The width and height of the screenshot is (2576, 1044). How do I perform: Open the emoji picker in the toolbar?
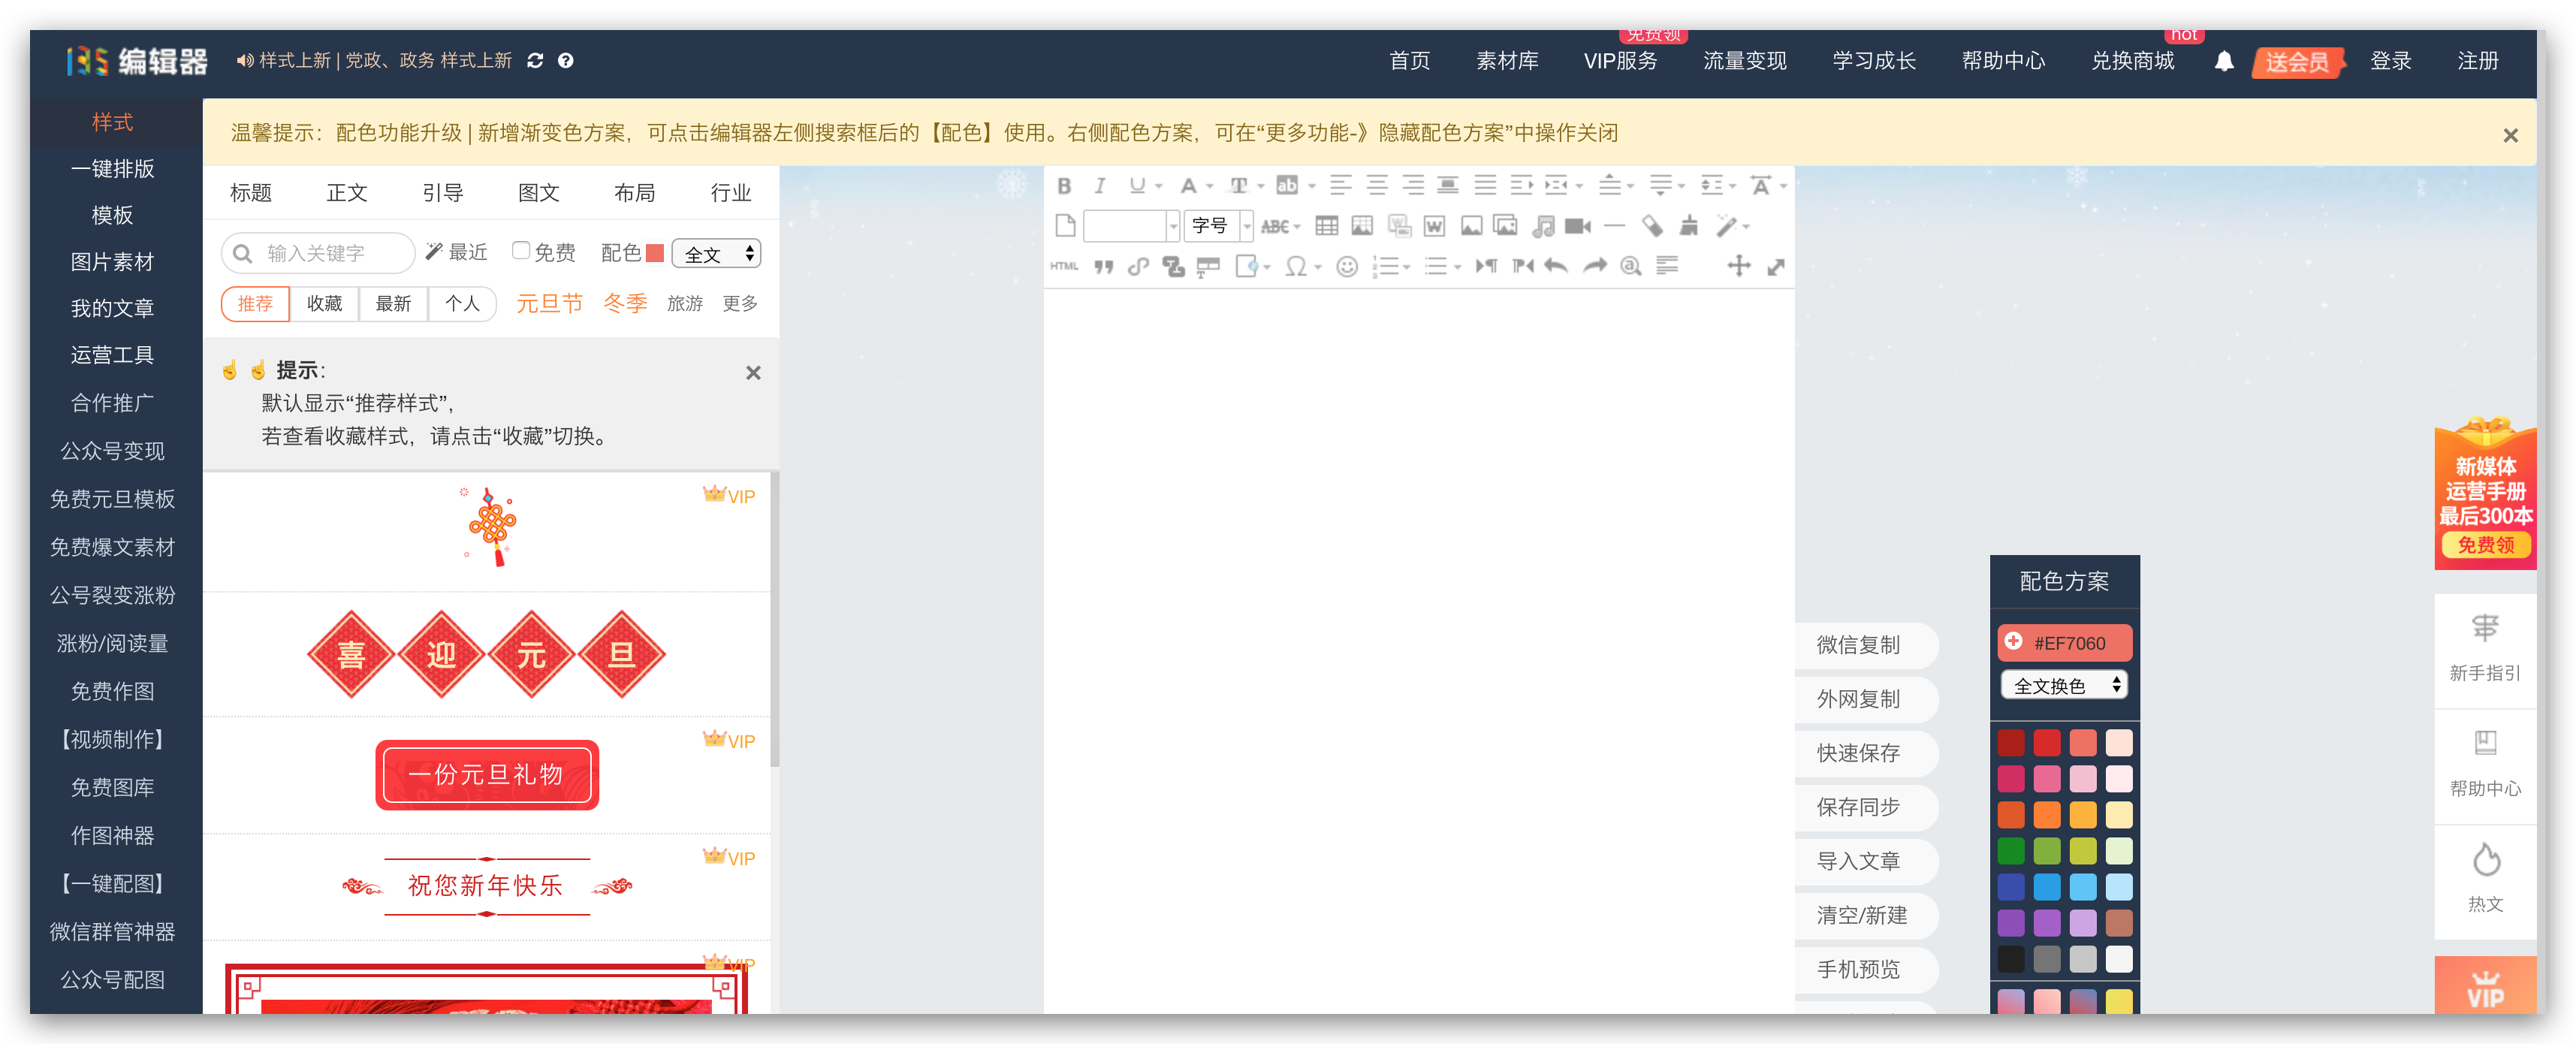point(1347,266)
